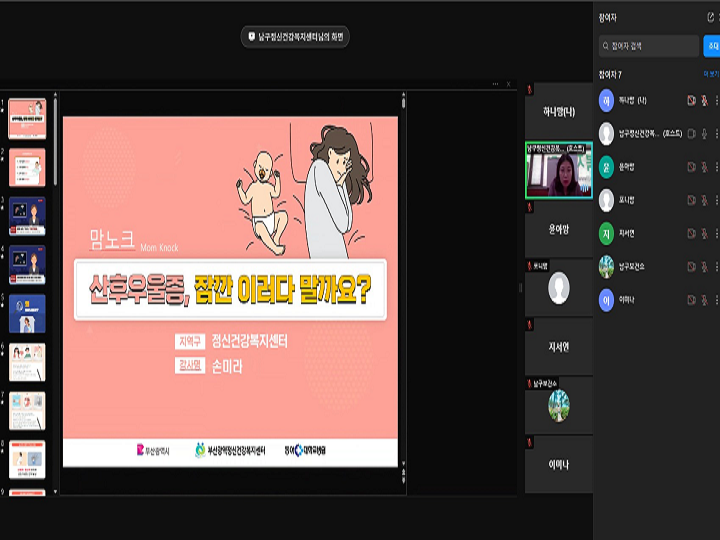This screenshot has width=720, height=540.
Task: Expand the participant list with 더 보기
Action: pyautogui.click(x=711, y=74)
